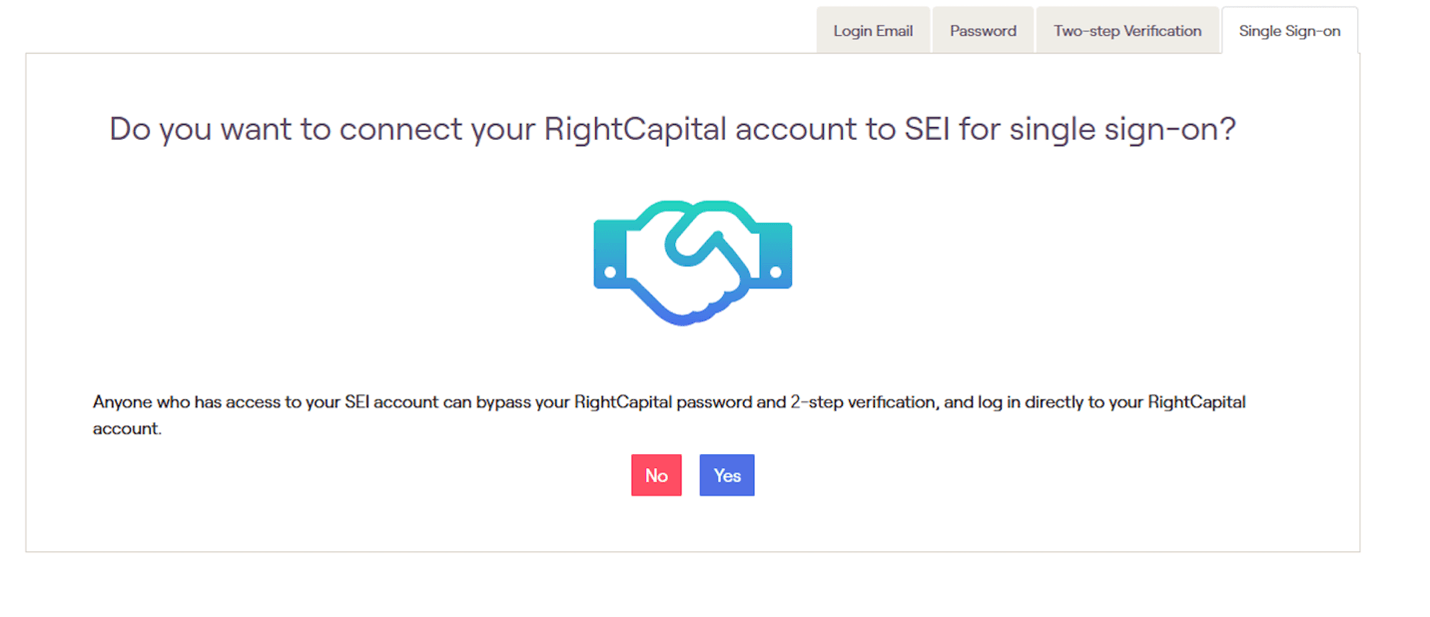
Task: Confirm with the blue Yes button
Action: (727, 476)
